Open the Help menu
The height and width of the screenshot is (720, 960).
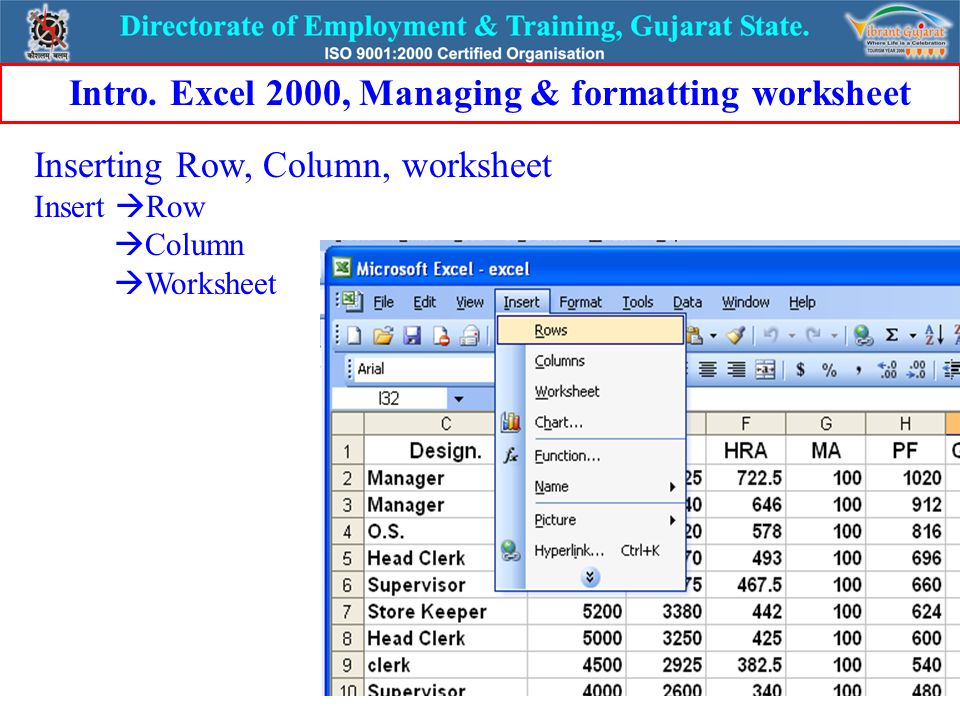click(x=802, y=302)
